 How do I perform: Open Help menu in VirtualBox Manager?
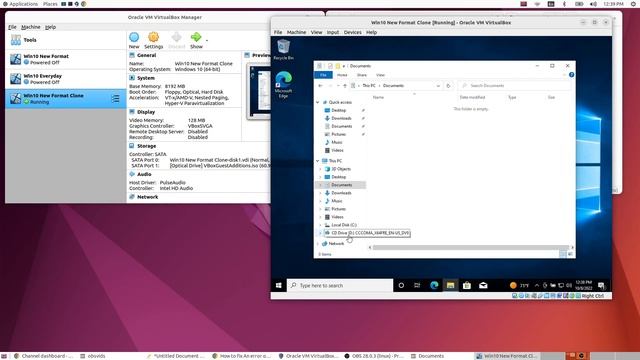click(50, 27)
